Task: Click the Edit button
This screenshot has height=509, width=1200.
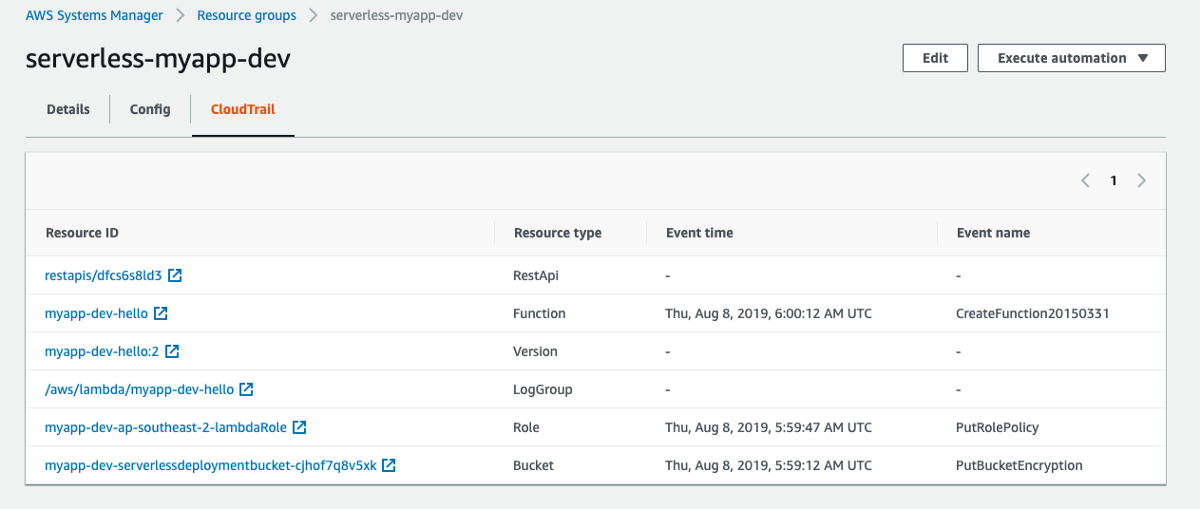Action: pyautogui.click(x=935, y=58)
